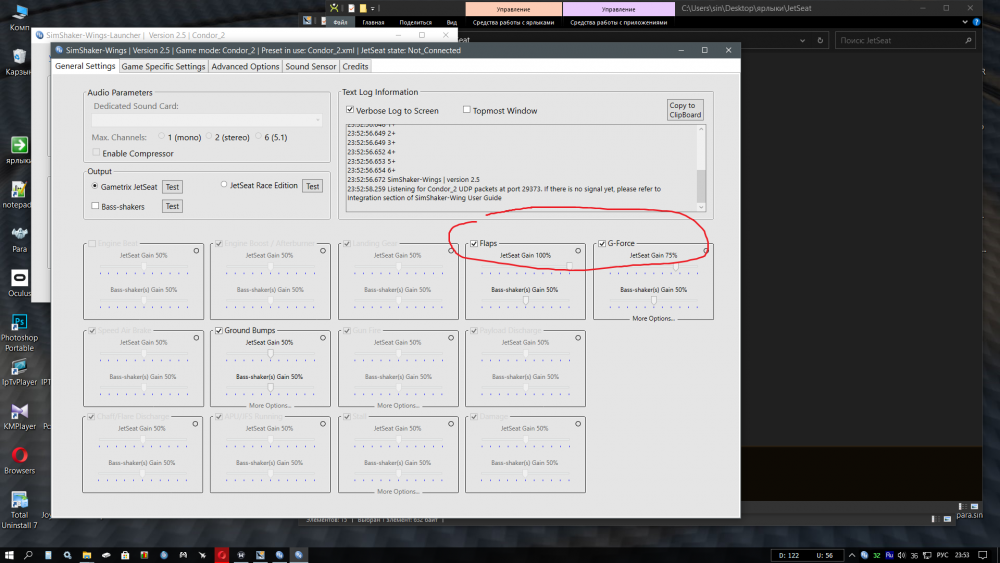This screenshot has width=1000, height=563.
Task: Click the text log vertical scrollbar
Action: 702,168
